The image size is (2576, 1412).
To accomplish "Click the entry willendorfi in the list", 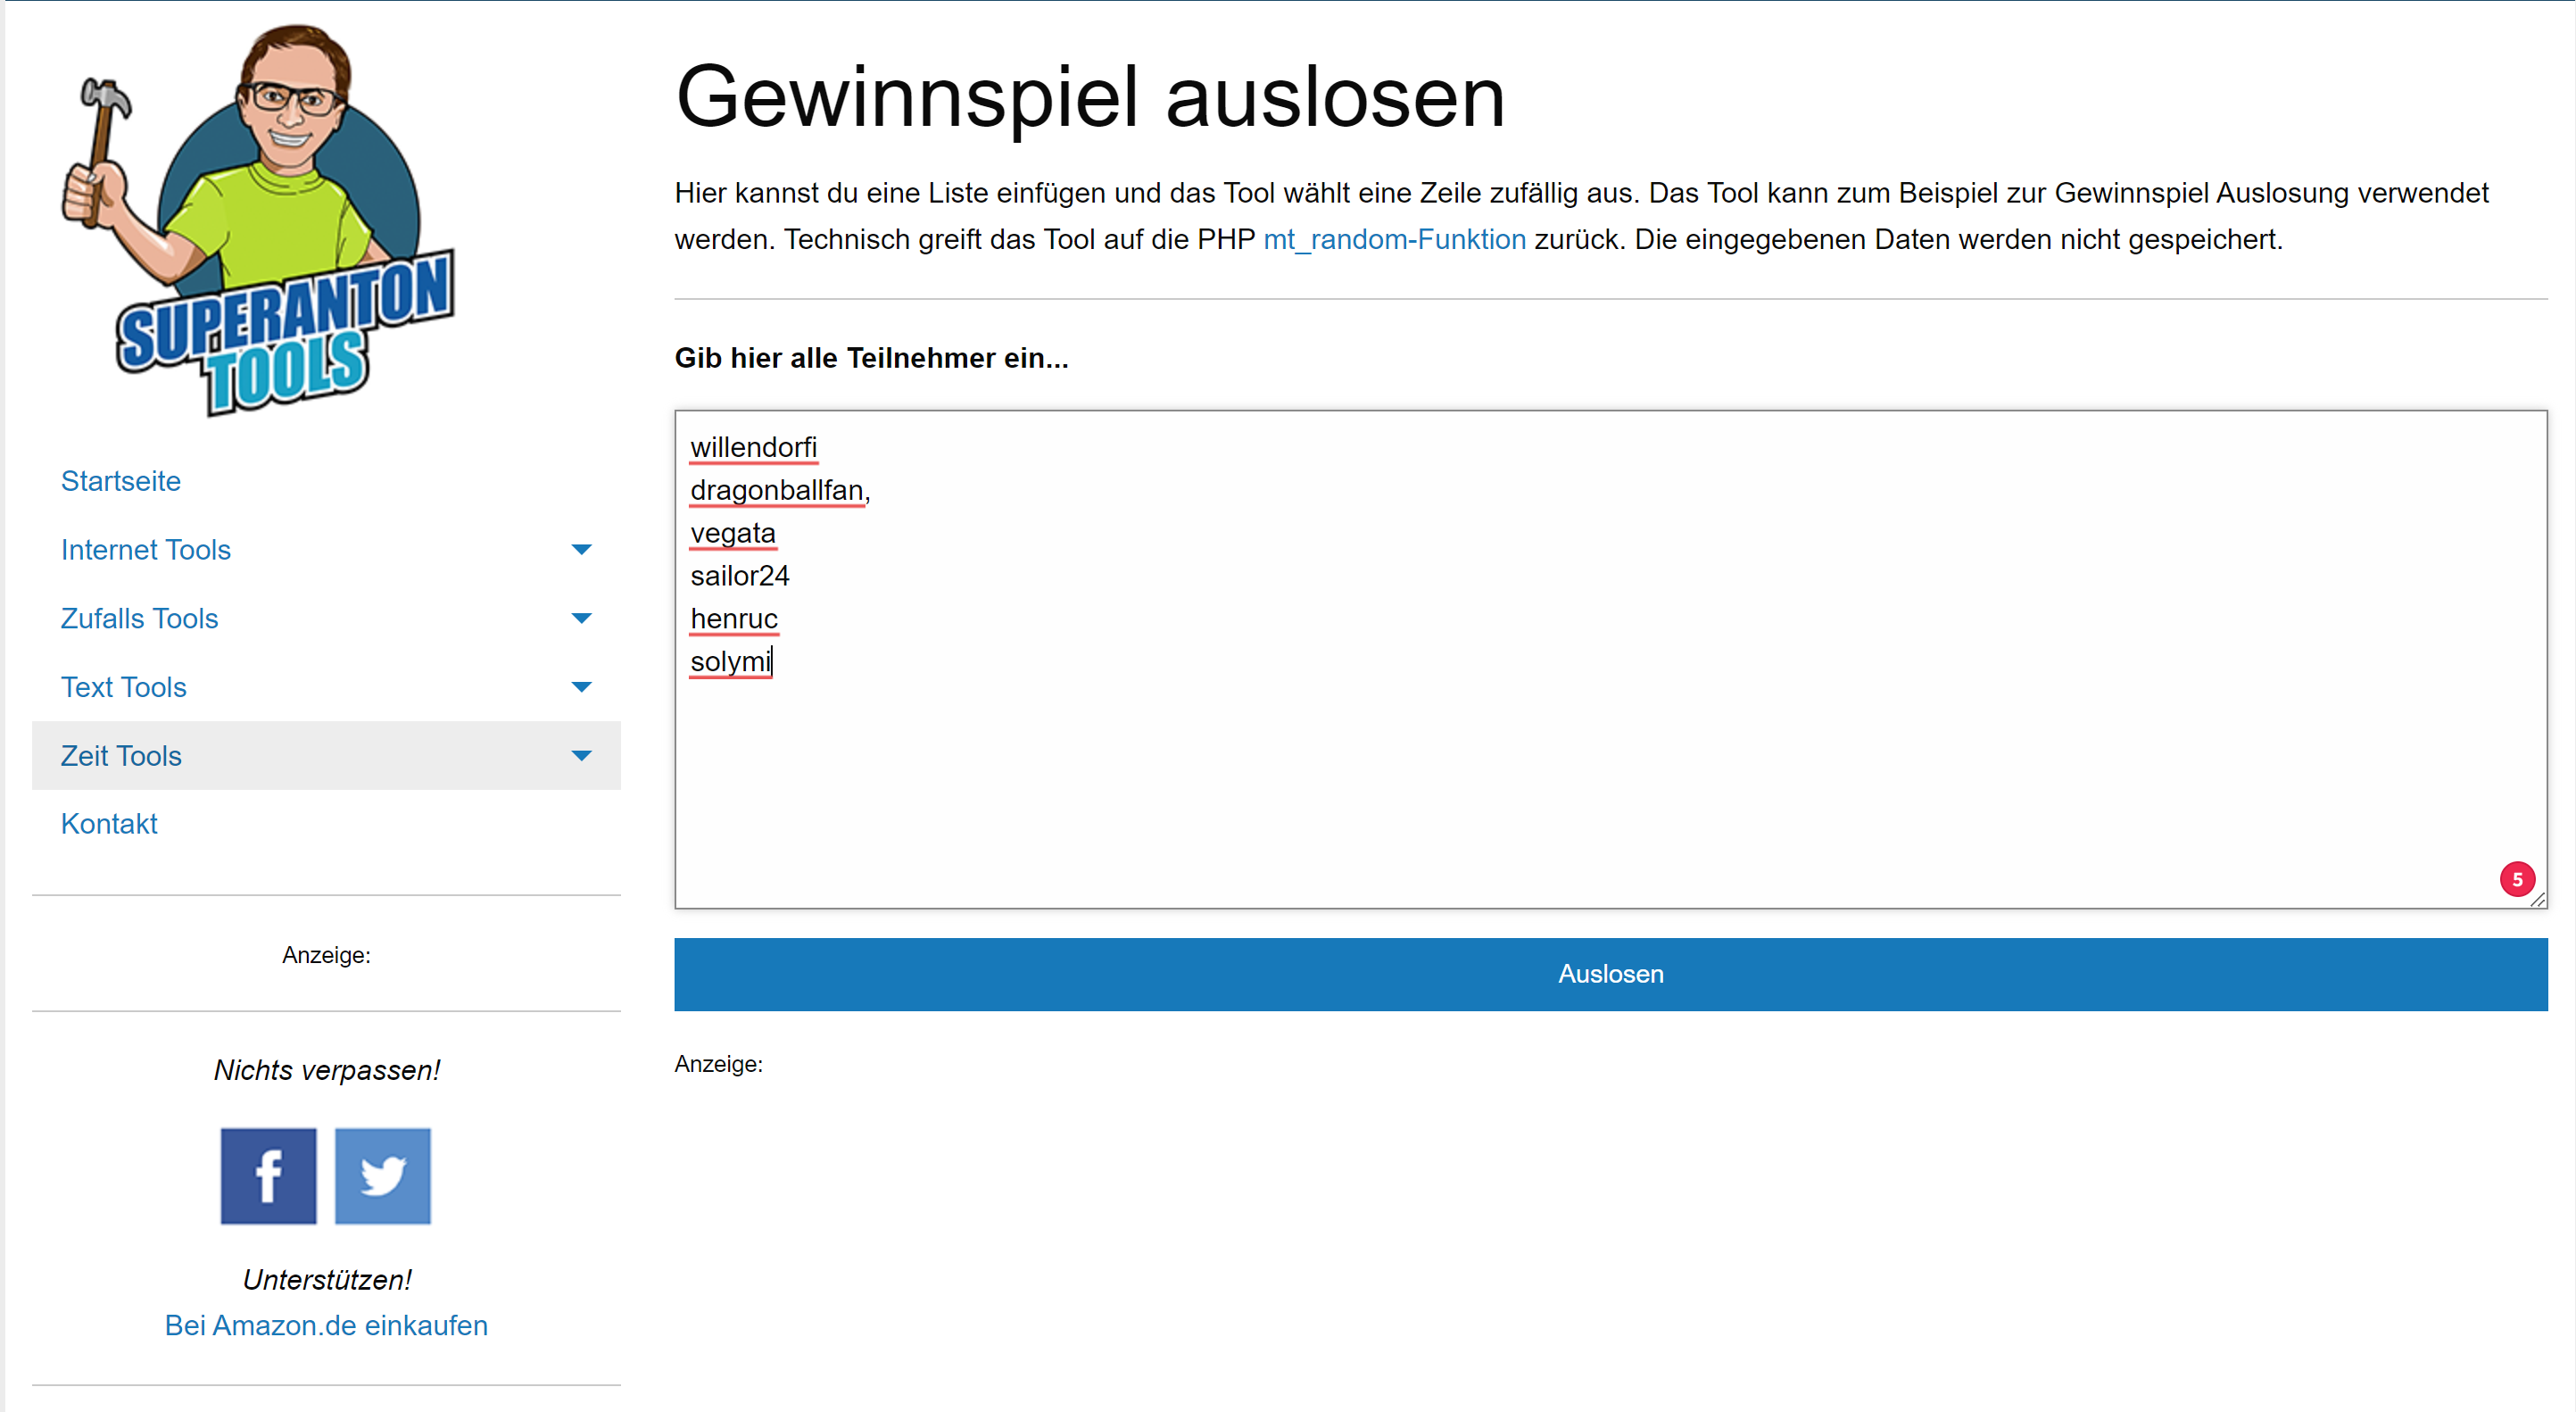I will (753, 447).
